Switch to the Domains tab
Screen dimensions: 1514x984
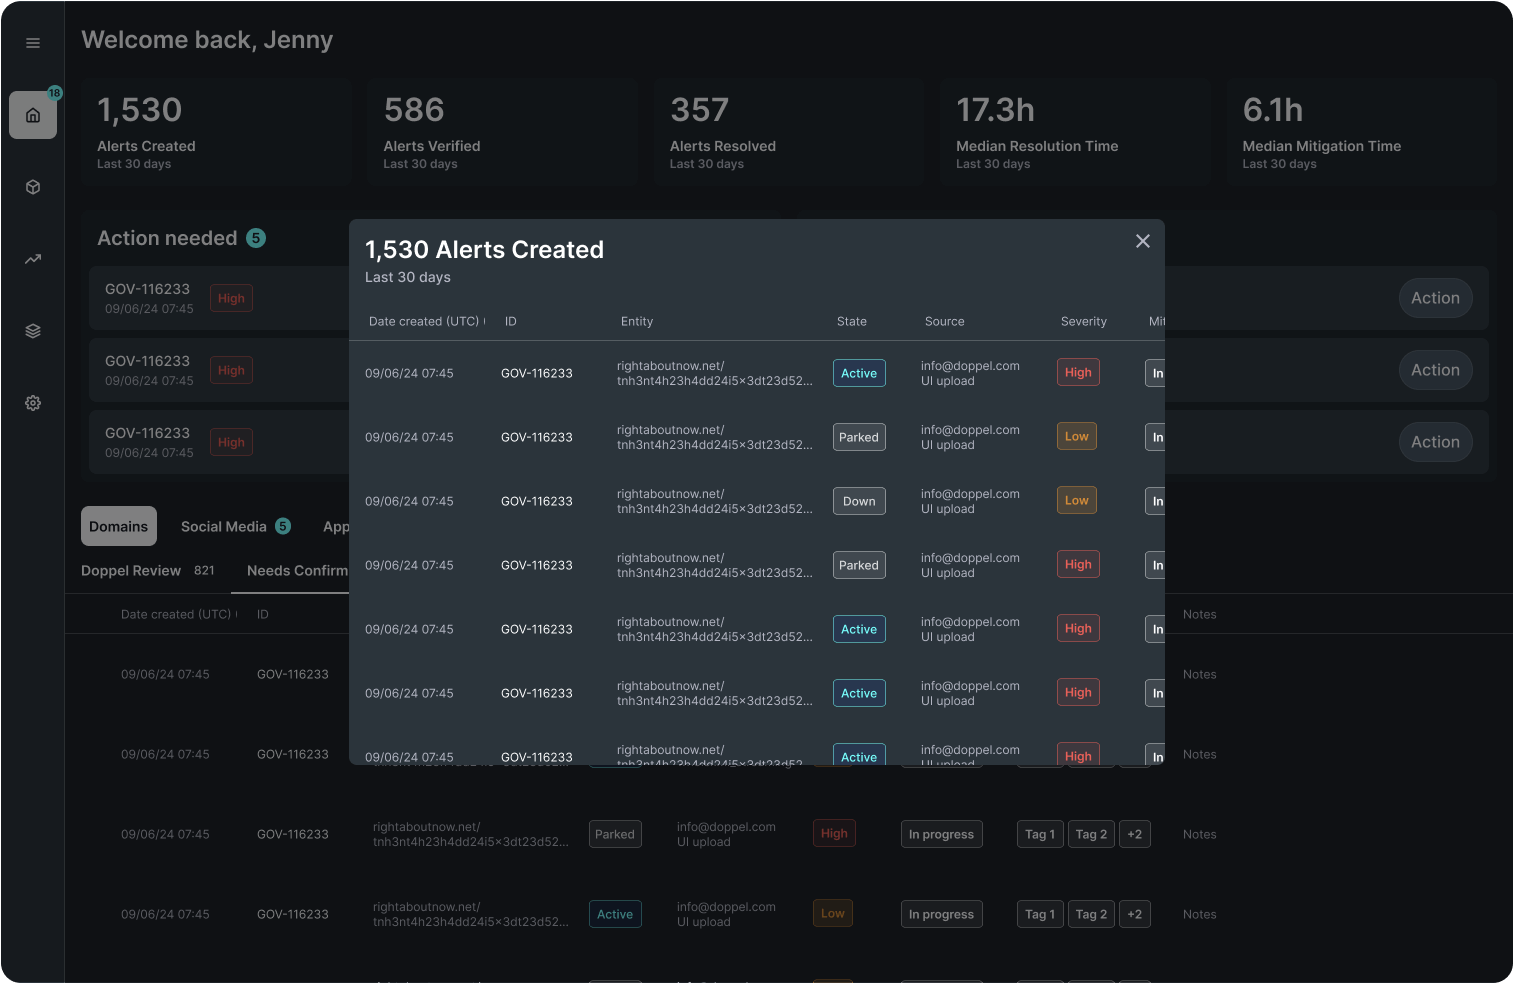click(118, 527)
